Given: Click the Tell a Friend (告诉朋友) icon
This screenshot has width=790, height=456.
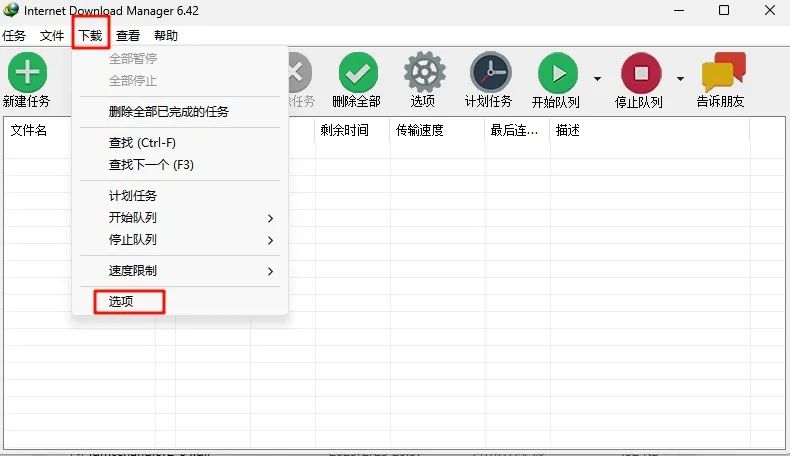Looking at the screenshot, I should [x=723, y=72].
